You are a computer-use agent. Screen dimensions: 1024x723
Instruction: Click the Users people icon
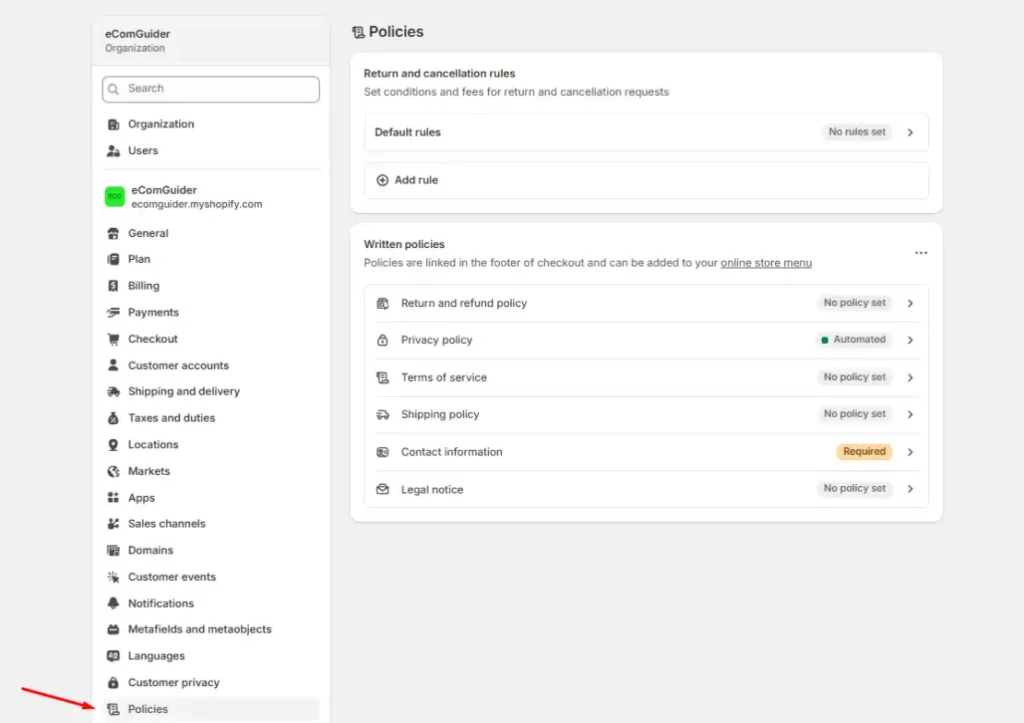(114, 151)
